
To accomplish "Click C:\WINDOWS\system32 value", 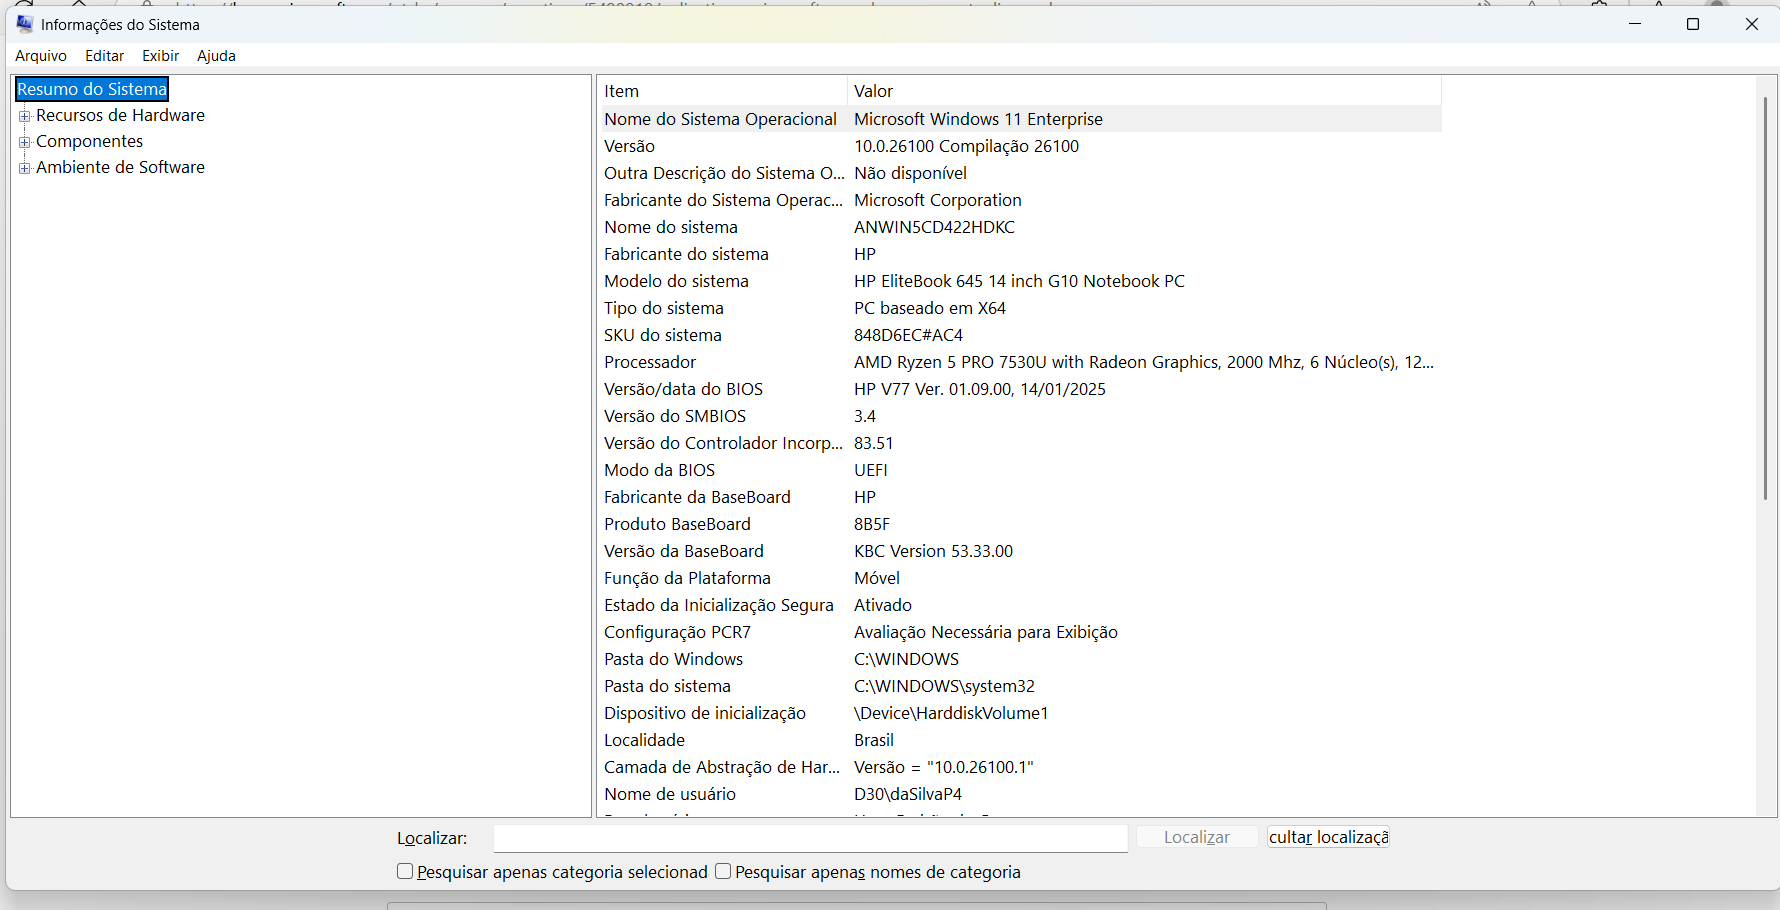I will click(x=944, y=686).
